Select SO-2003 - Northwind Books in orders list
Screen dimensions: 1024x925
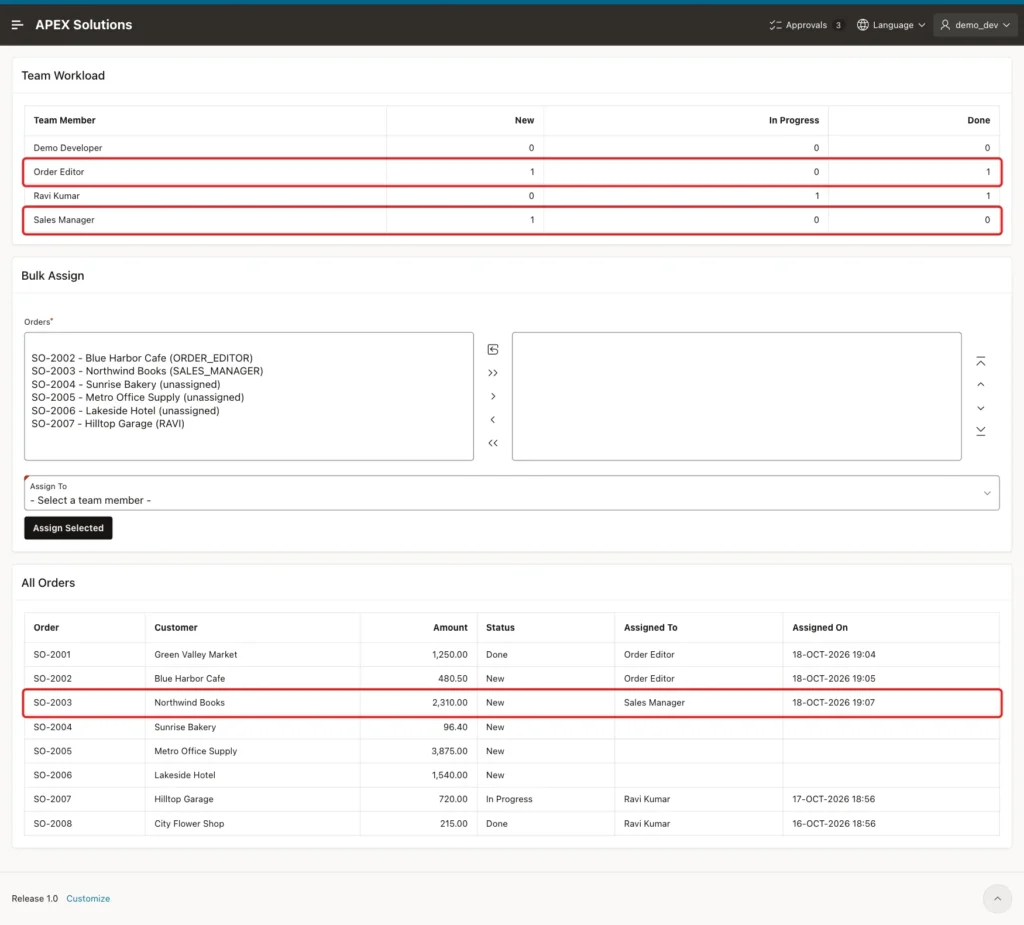point(147,371)
